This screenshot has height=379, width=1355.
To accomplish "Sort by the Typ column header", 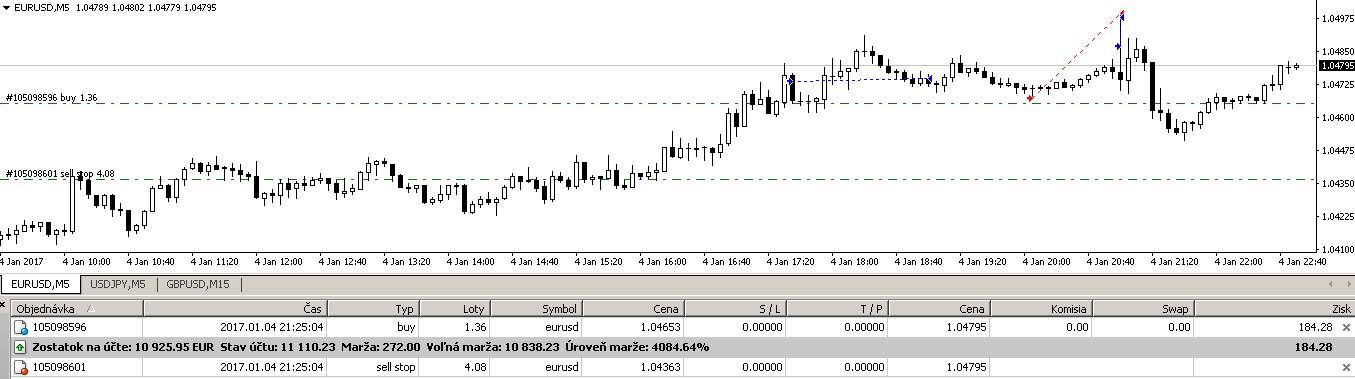I will (x=373, y=309).
